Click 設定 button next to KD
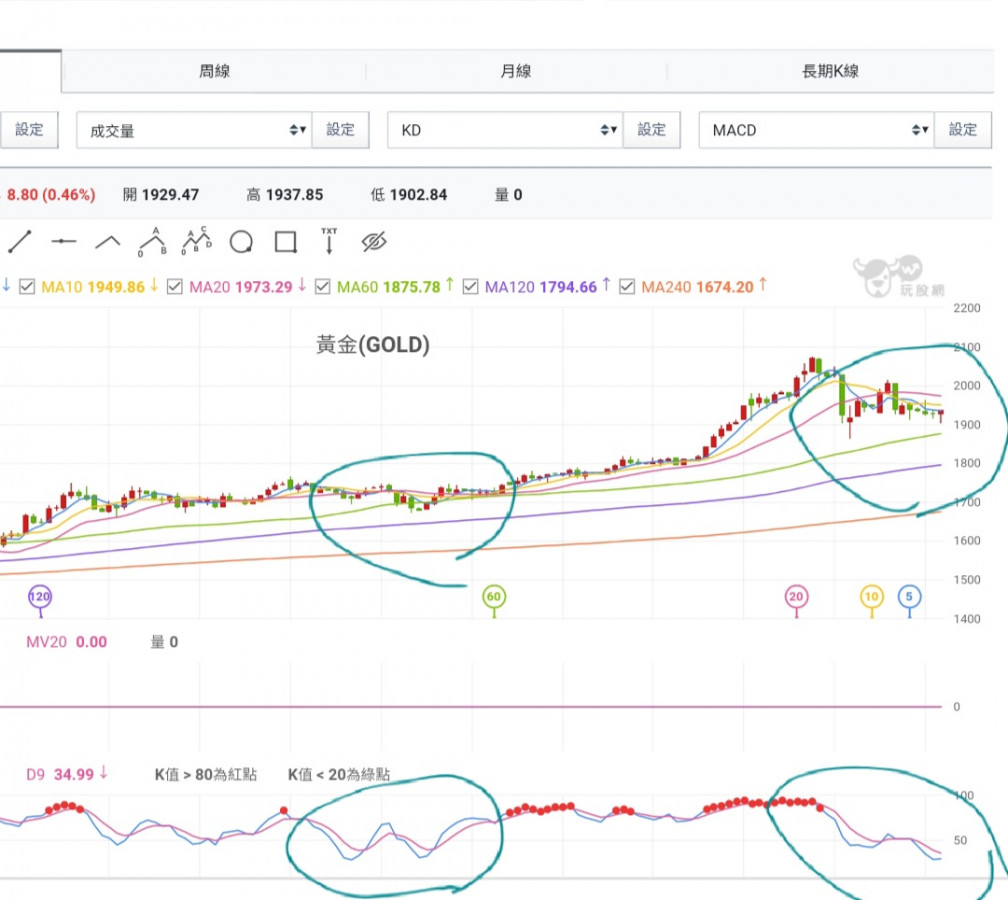Image resolution: width=1008 pixels, height=900 pixels. [652, 130]
